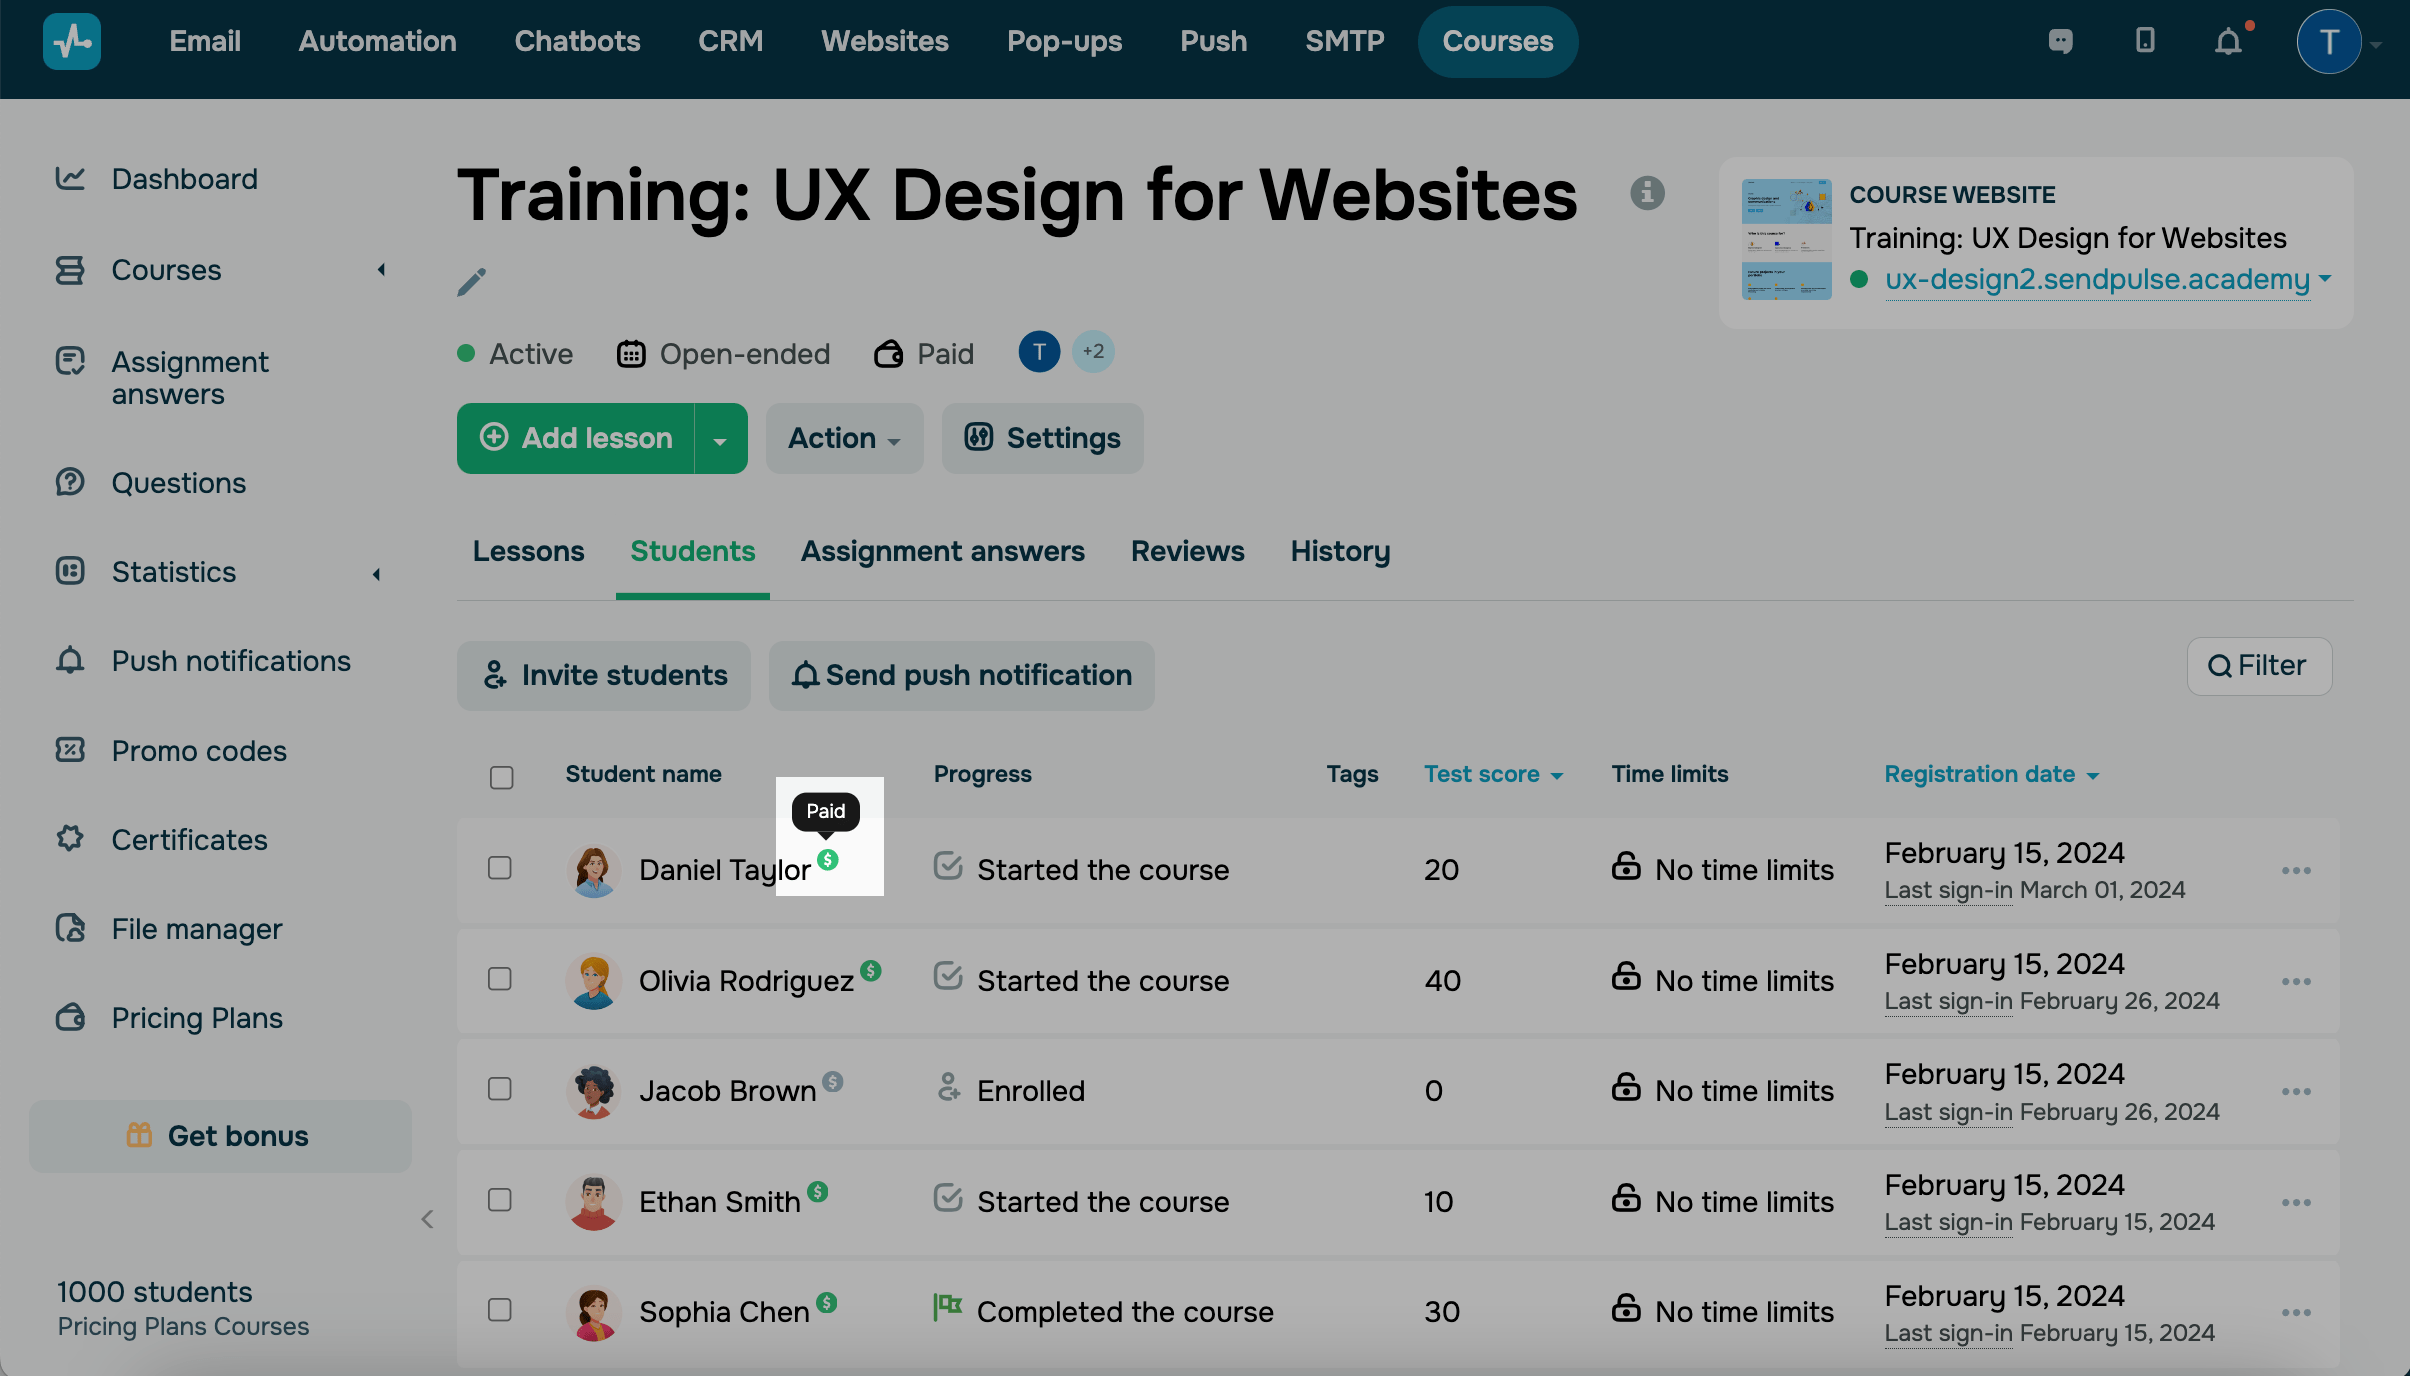Sort by Registration date column

[x=1991, y=774]
